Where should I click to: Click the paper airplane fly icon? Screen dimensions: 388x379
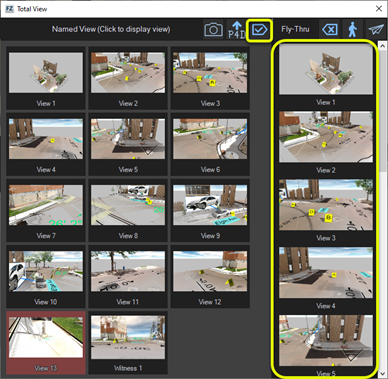coord(376,30)
